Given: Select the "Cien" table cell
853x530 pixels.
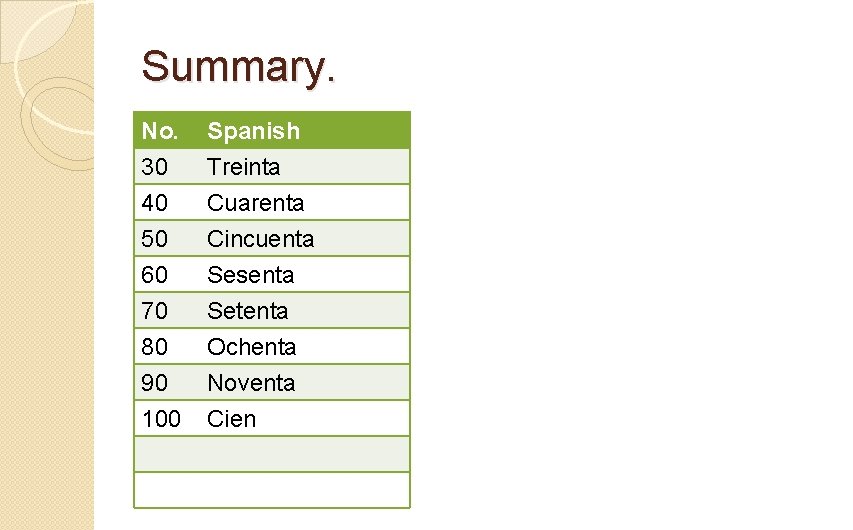Looking at the screenshot, I should [231, 419].
